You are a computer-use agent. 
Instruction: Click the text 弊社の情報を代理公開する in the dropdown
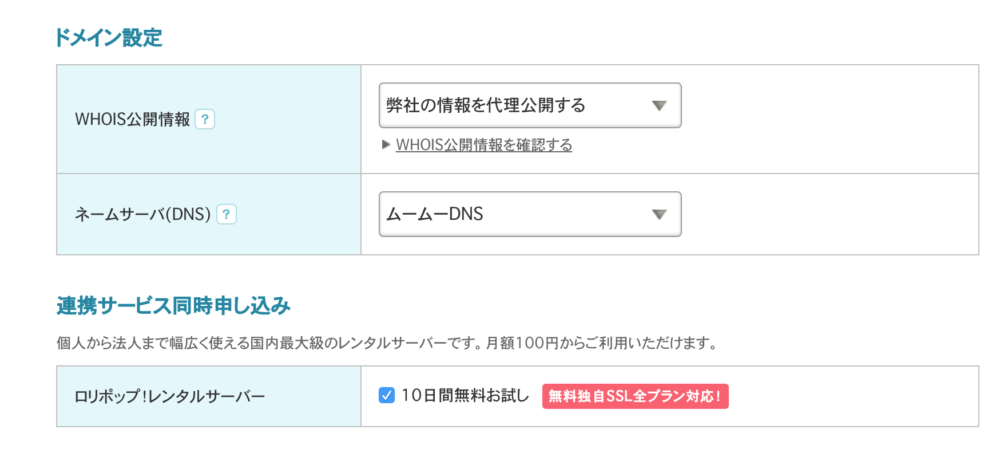[x=486, y=106]
